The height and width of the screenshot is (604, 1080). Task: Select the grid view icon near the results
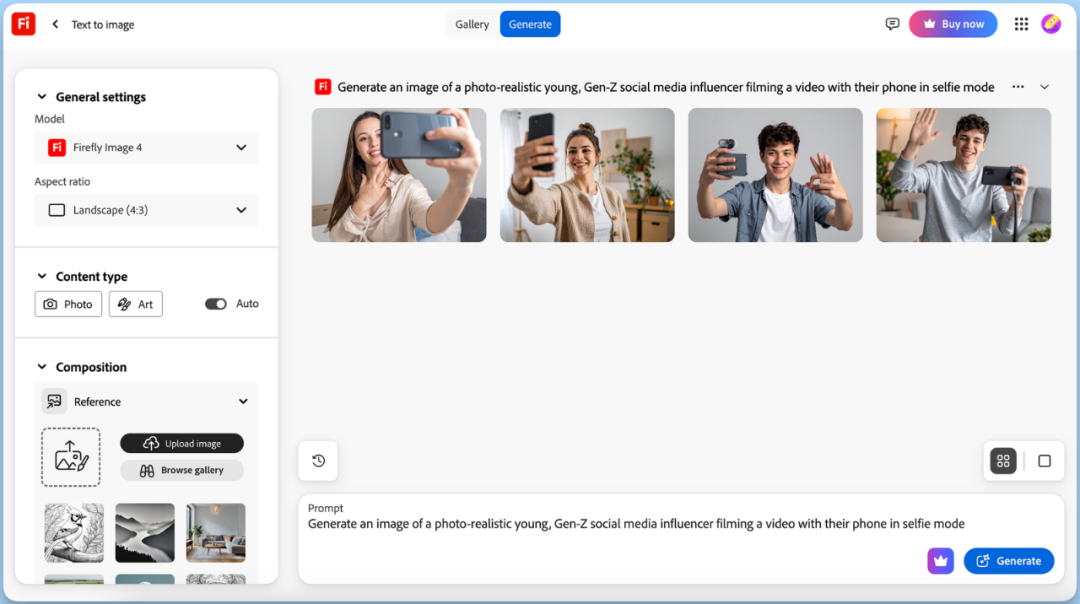[1003, 460]
